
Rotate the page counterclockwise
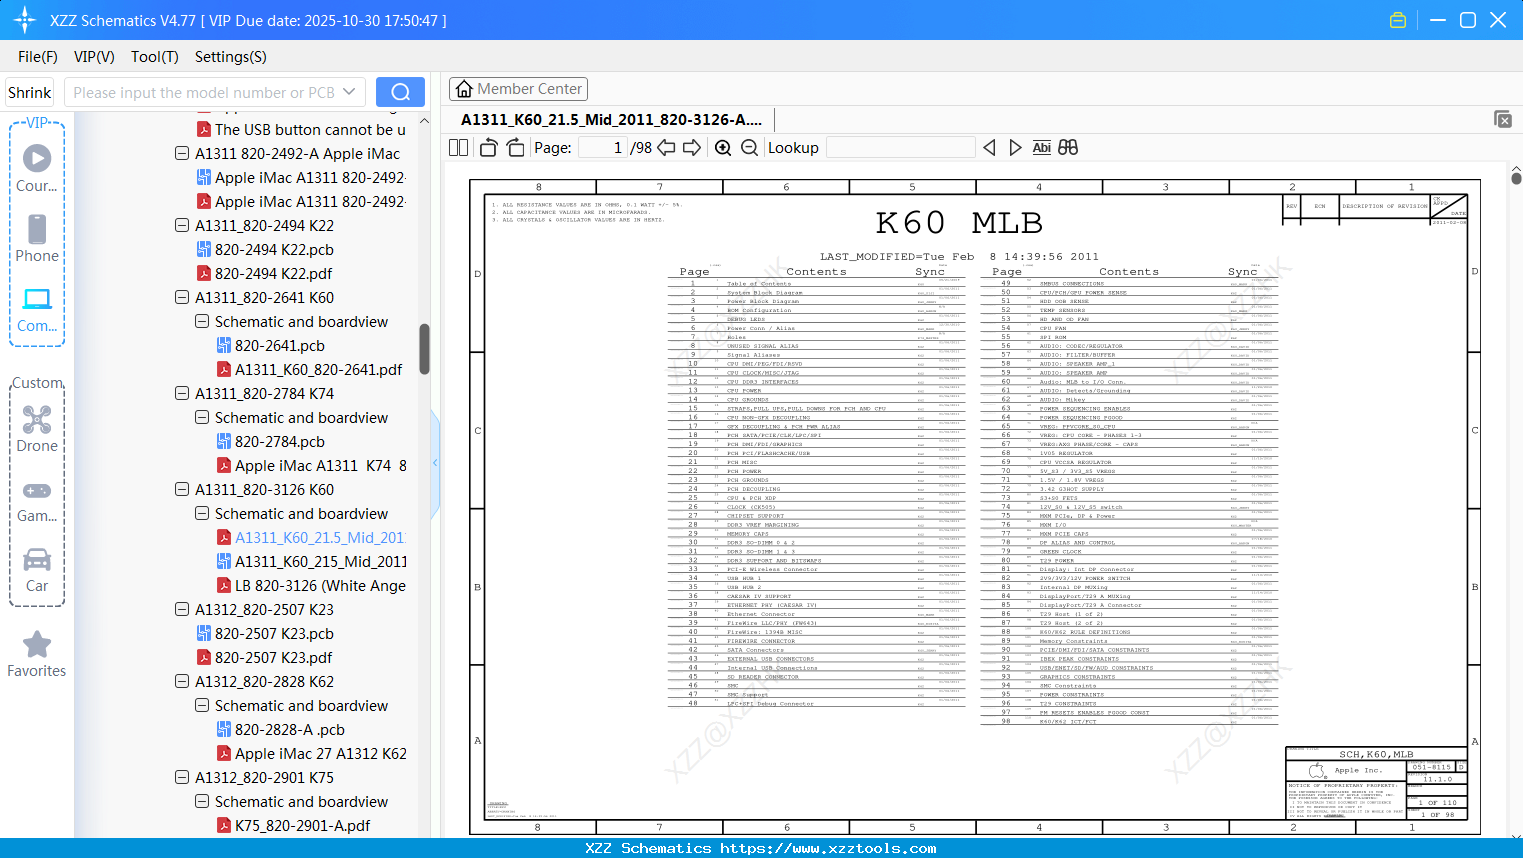click(x=489, y=147)
